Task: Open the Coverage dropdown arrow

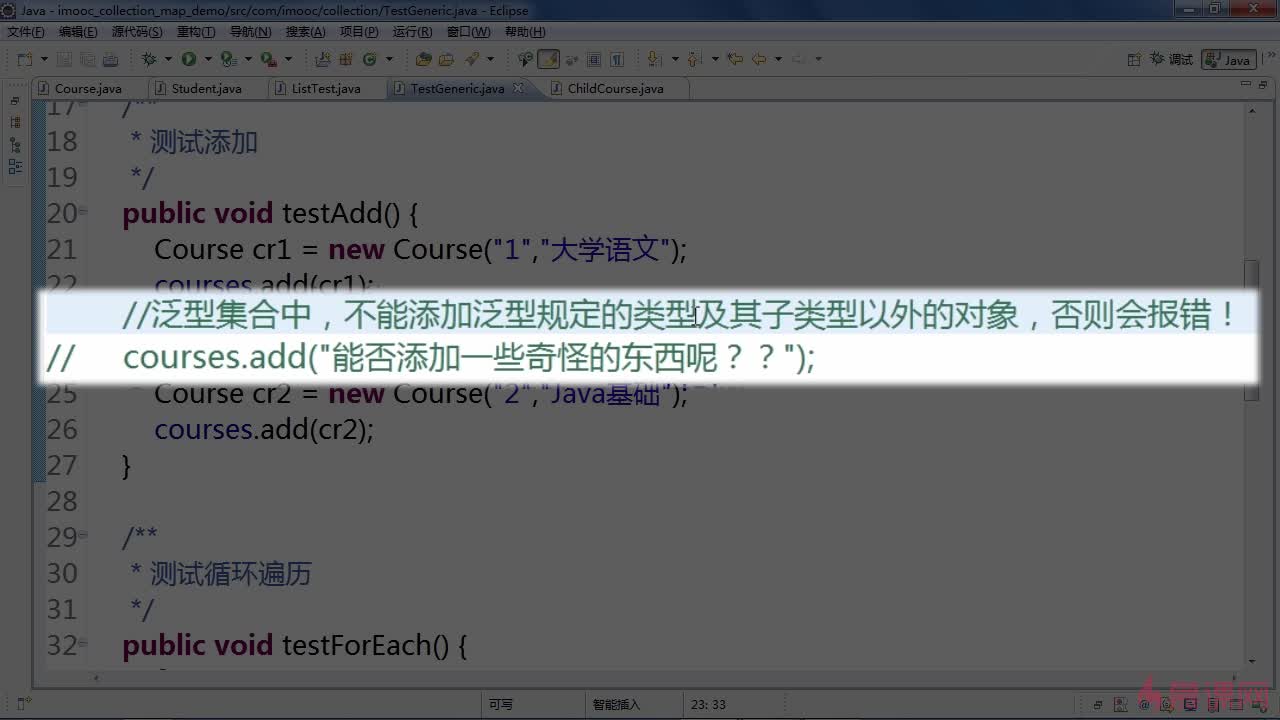Action: (248, 59)
